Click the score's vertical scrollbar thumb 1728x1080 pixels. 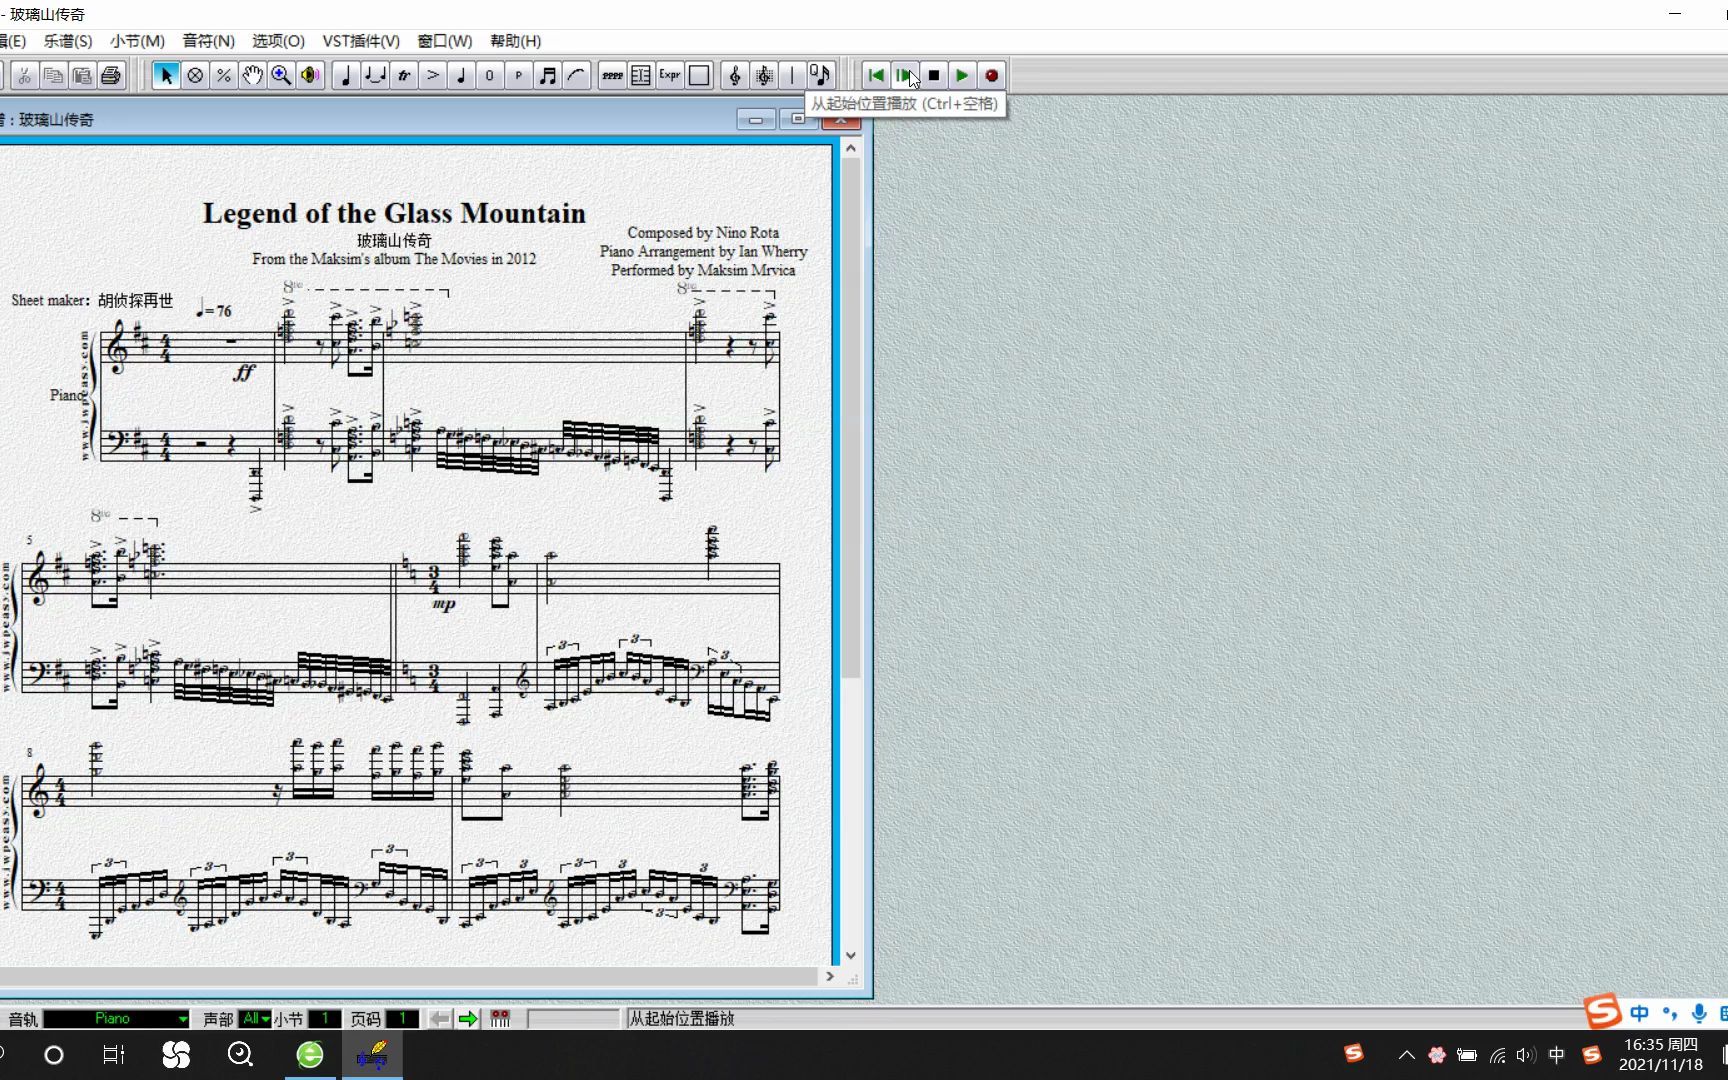[x=851, y=420]
